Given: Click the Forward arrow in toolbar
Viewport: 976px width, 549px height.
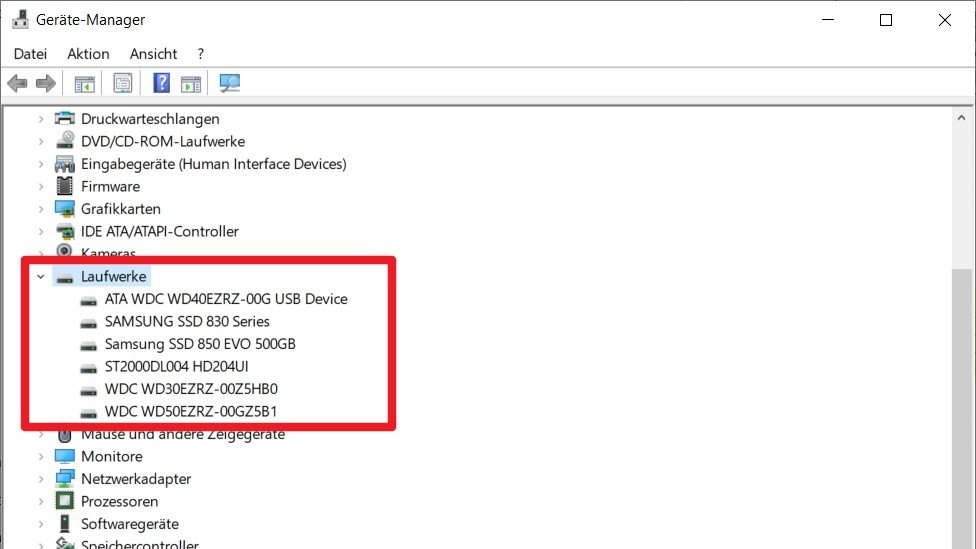Looking at the screenshot, I should click(45, 83).
